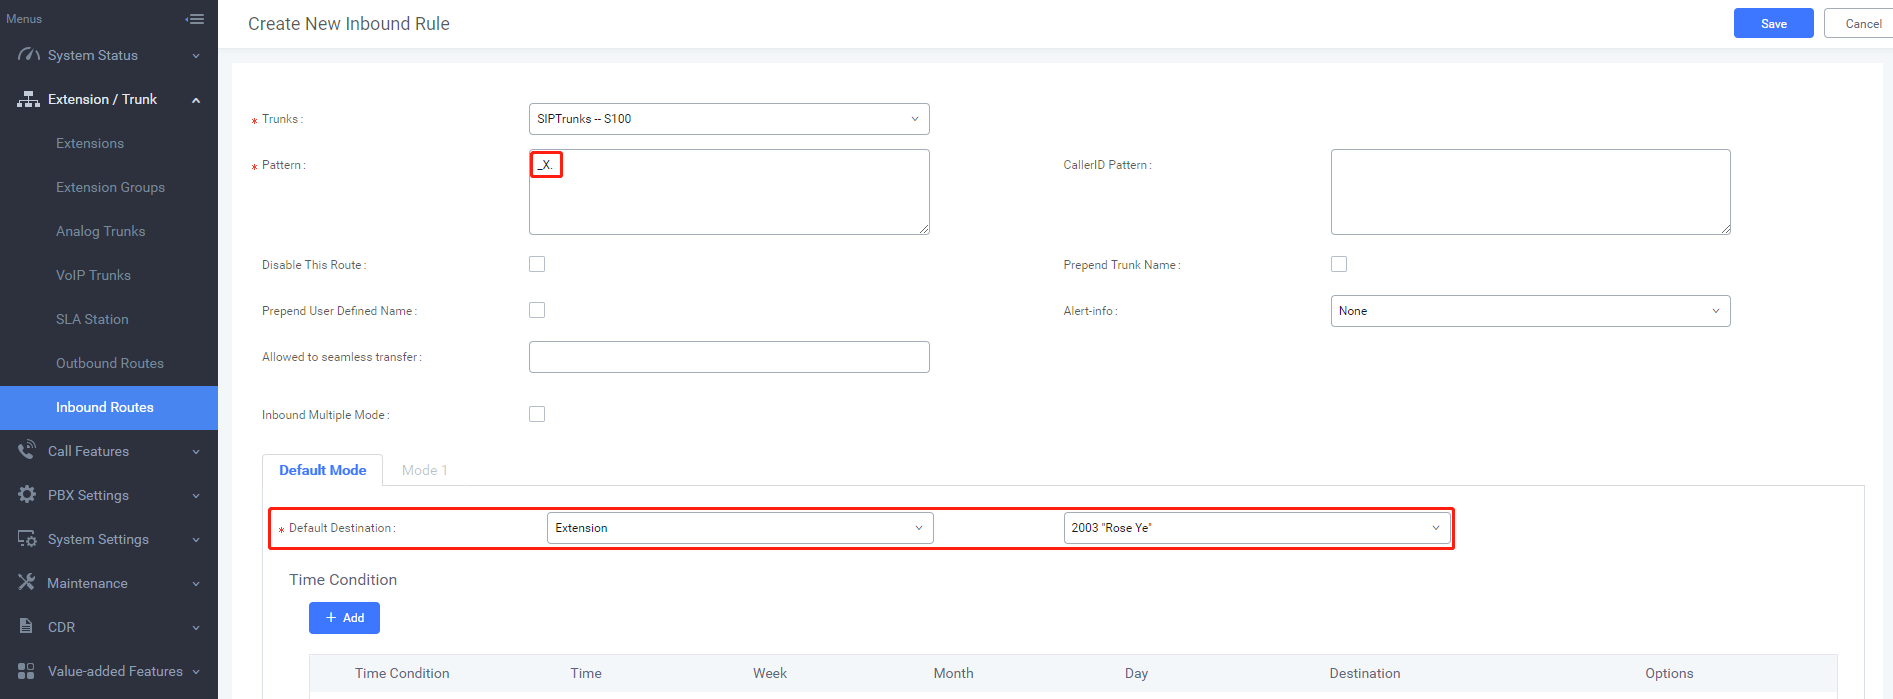The width and height of the screenshot is (1893, 699).
Task: Click the CDR document icon
Action: click(27, 627)
